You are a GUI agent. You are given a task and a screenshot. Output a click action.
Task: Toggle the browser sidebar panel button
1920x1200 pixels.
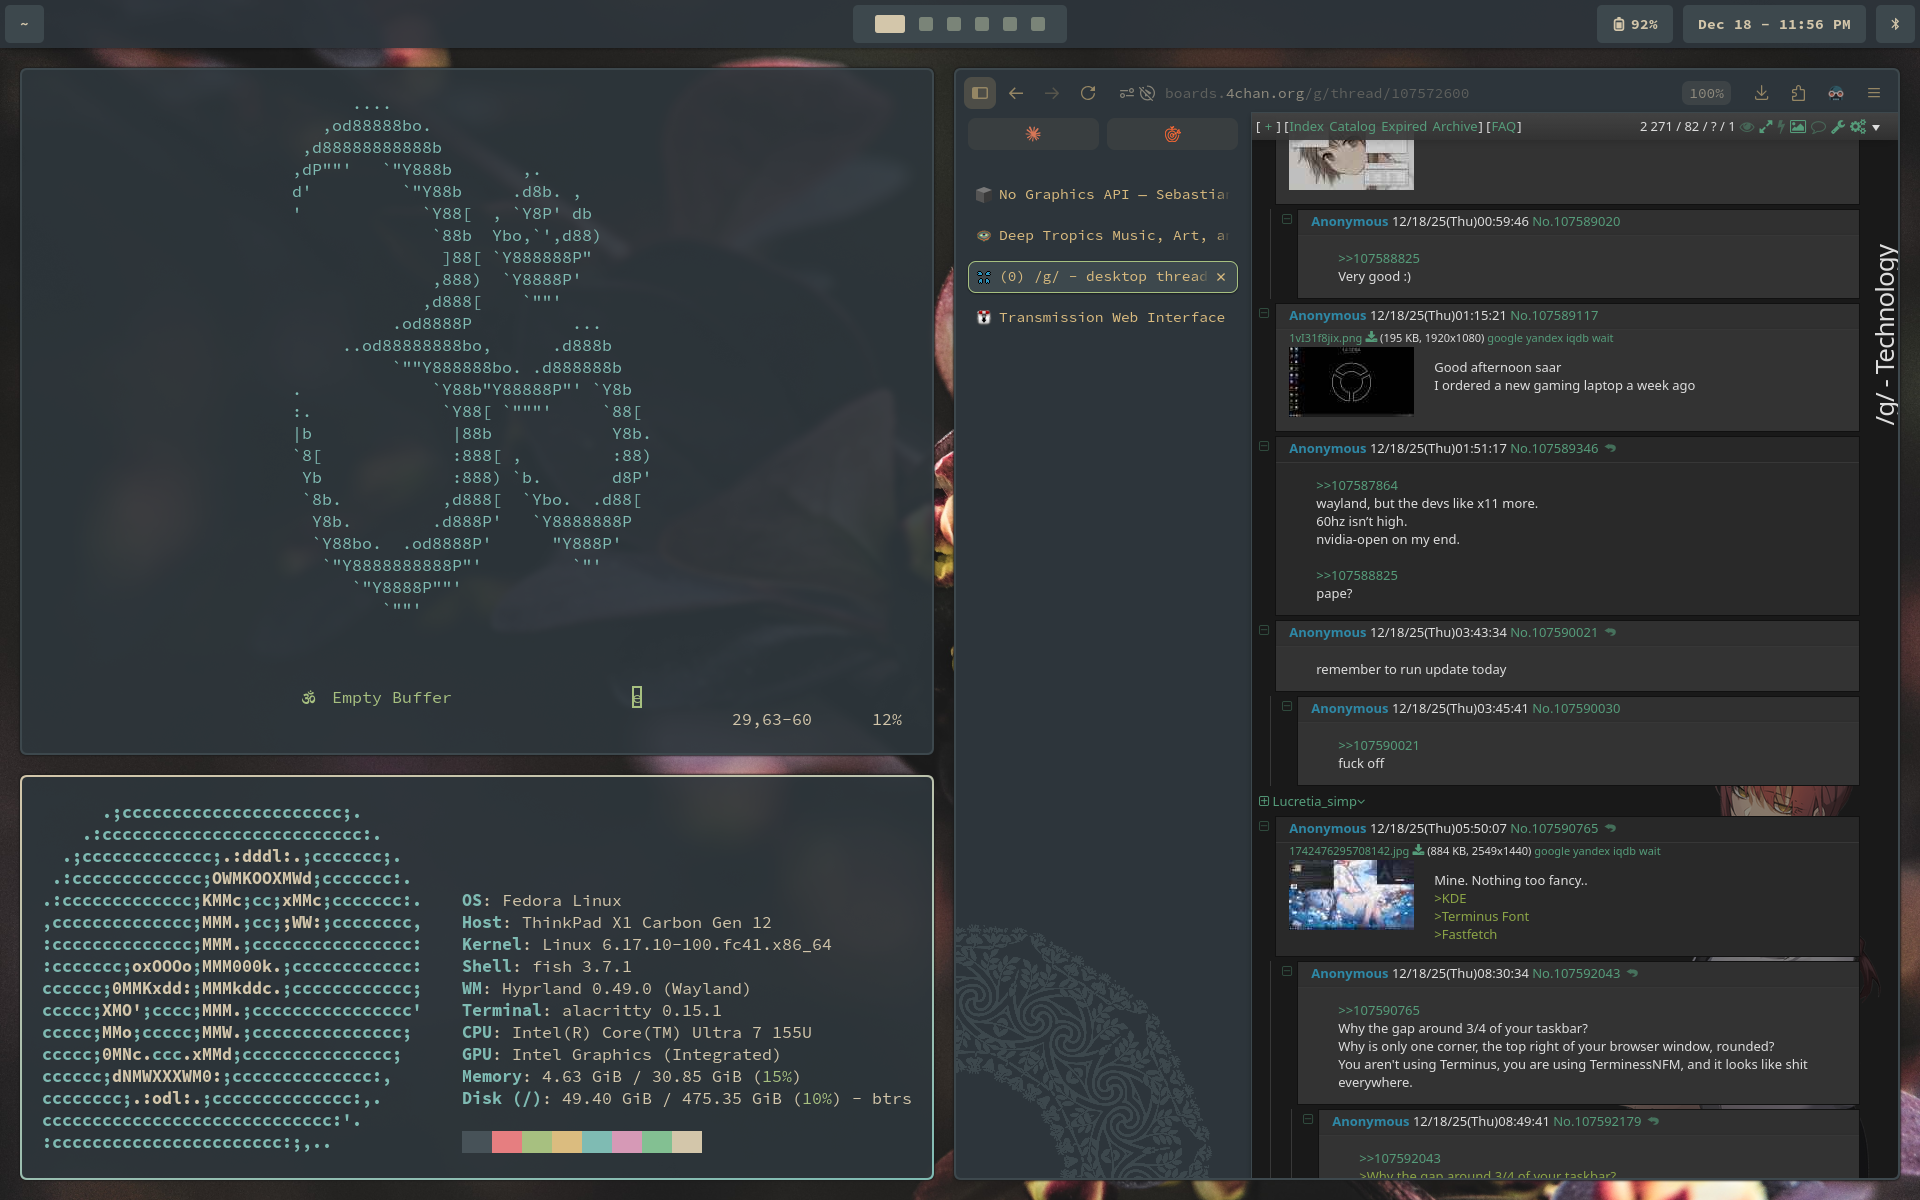click(980, 93)
